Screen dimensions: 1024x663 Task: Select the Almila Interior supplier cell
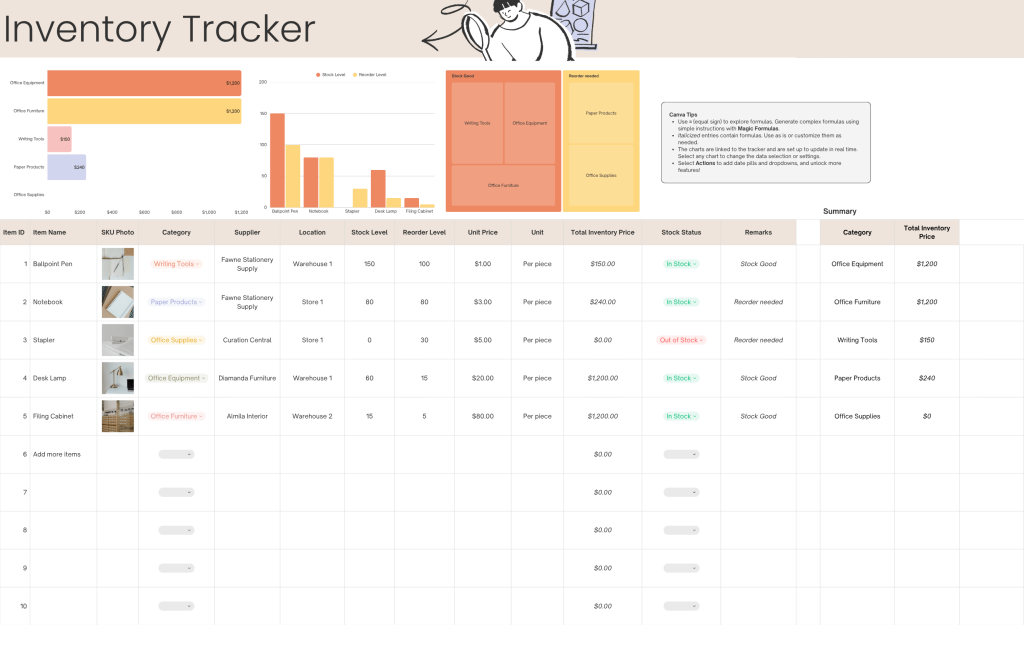247,416
